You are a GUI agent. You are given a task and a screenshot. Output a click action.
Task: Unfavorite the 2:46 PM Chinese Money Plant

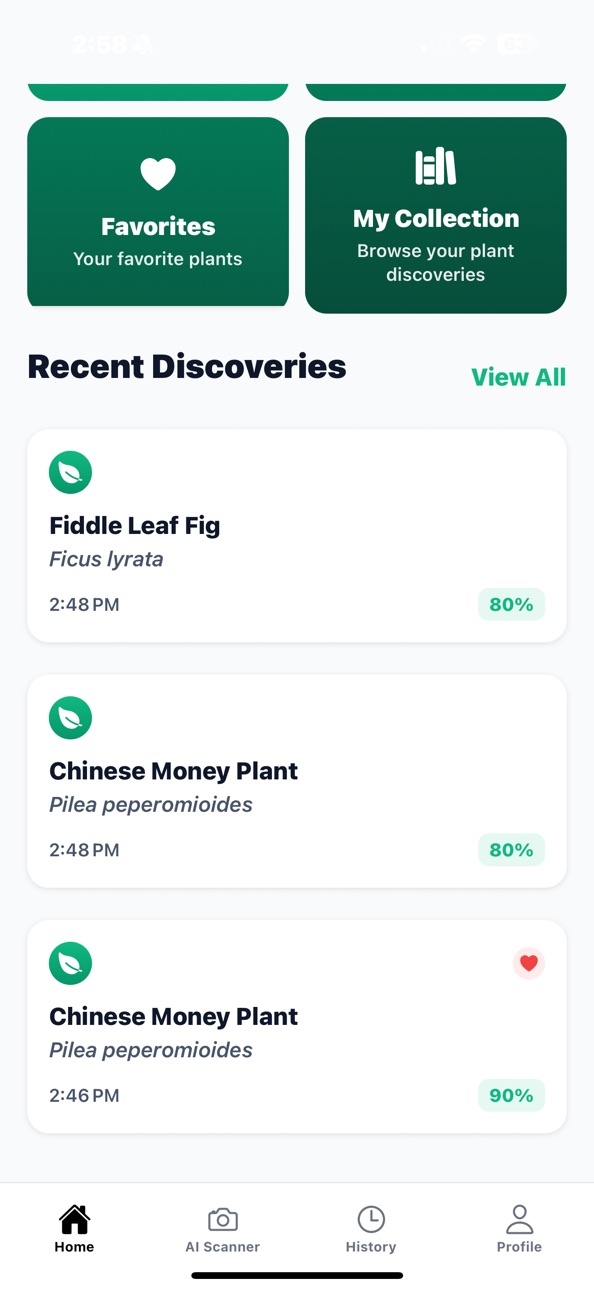pos(529,963)
